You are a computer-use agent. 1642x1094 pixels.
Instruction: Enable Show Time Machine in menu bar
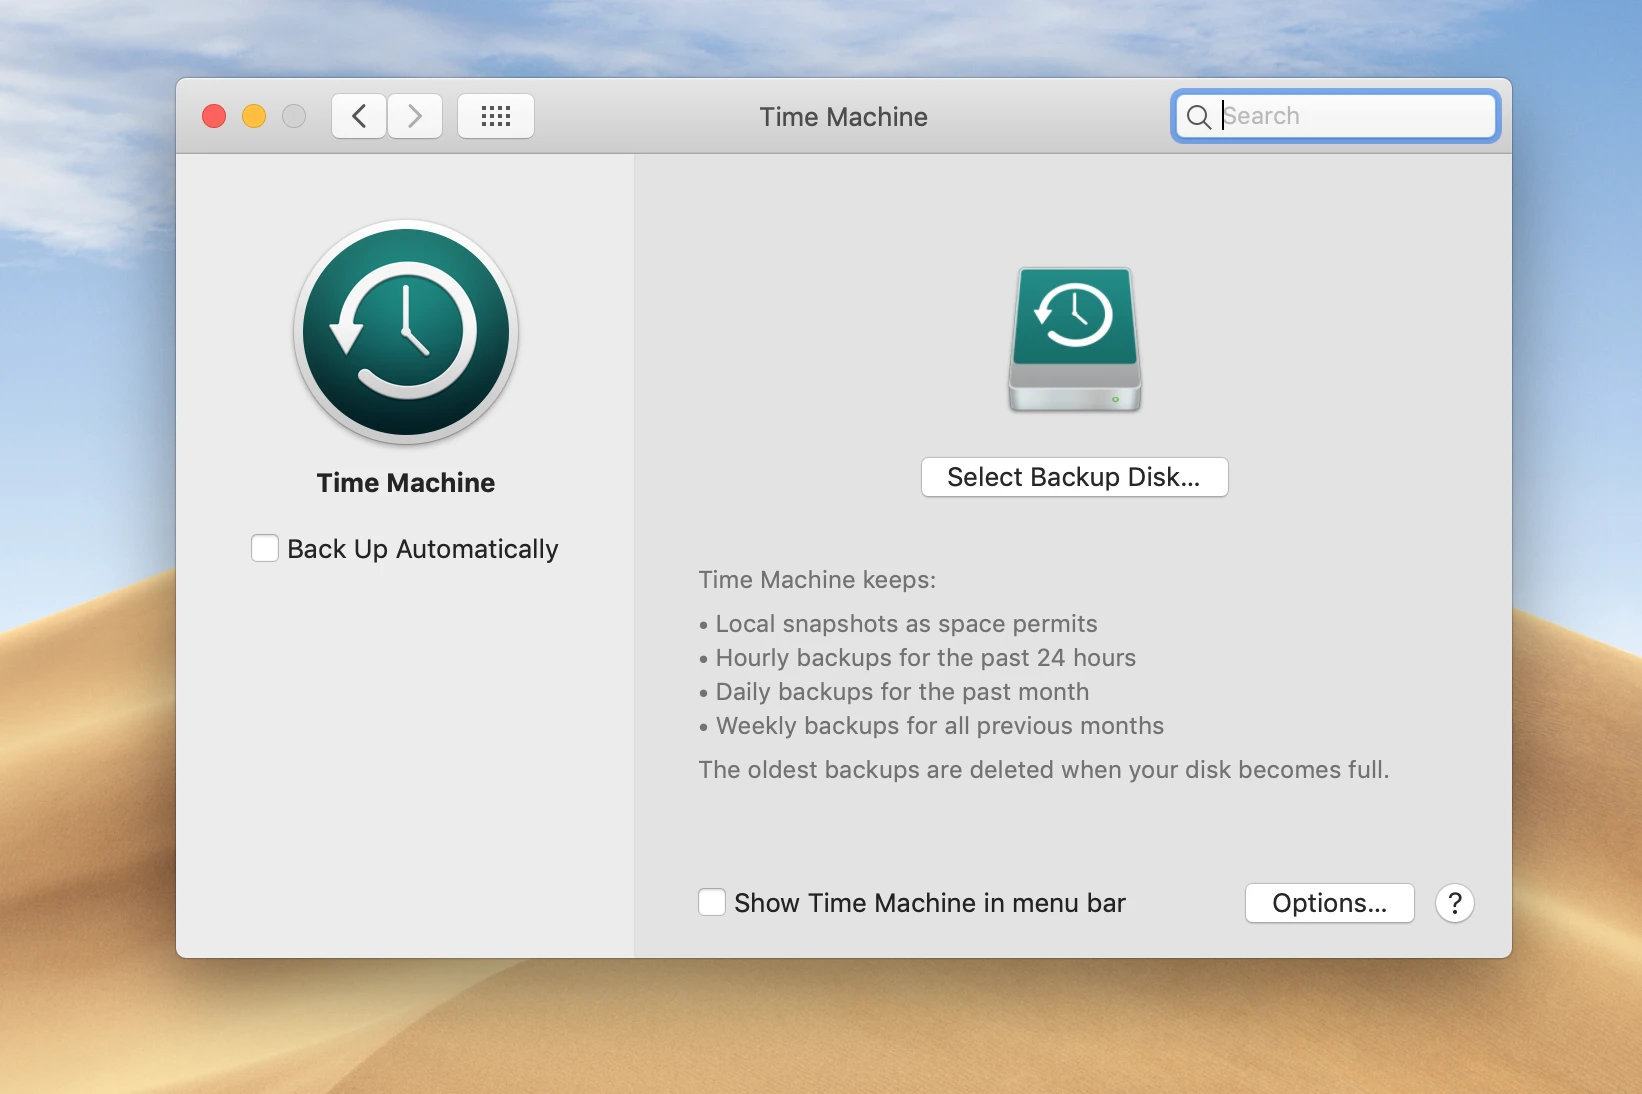click(x=710, y=902)
